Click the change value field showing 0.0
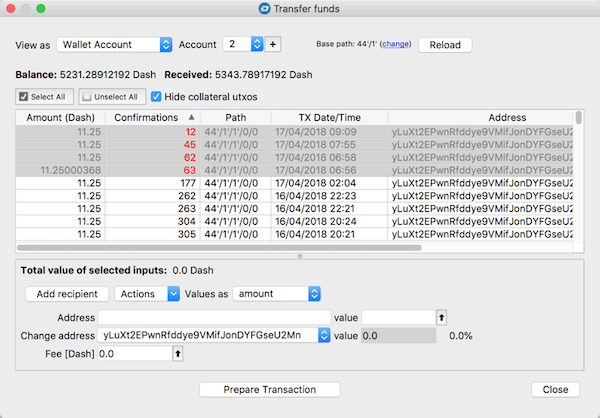The image size is (600, 418). [x=398, y=336]
